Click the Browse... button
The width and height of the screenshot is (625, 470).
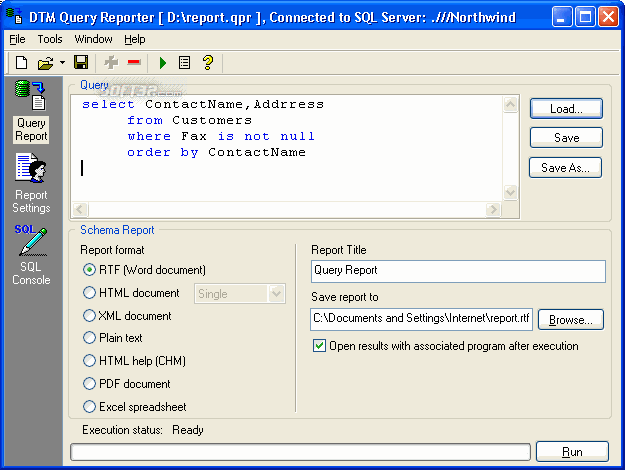click(570, 320)
